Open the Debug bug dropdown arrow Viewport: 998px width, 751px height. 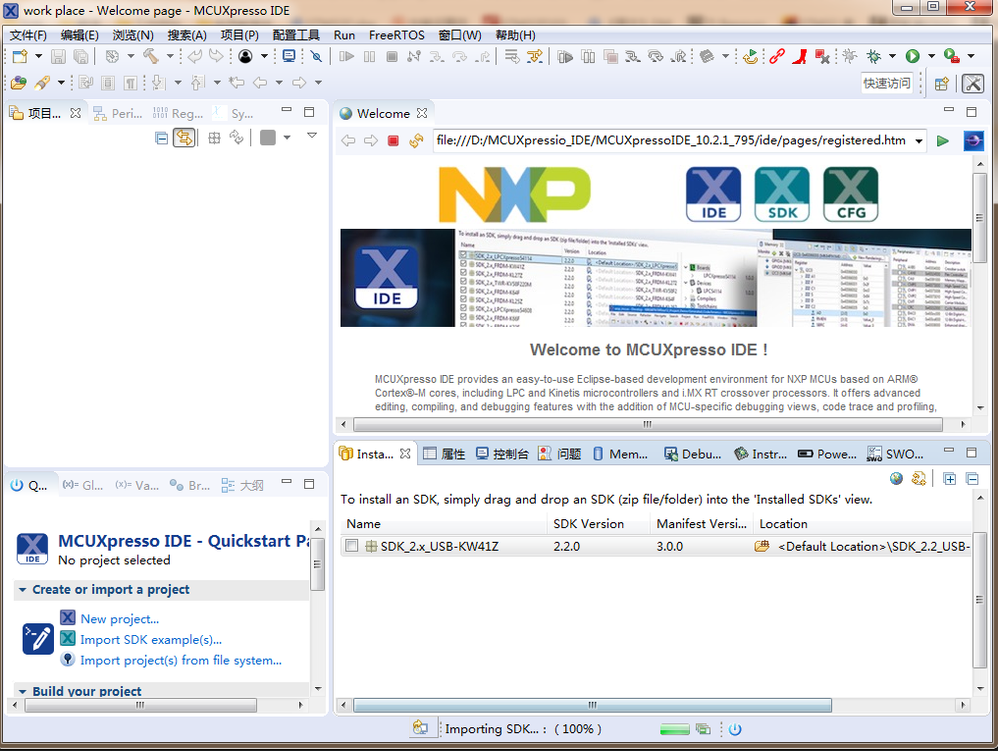point(892,57)
